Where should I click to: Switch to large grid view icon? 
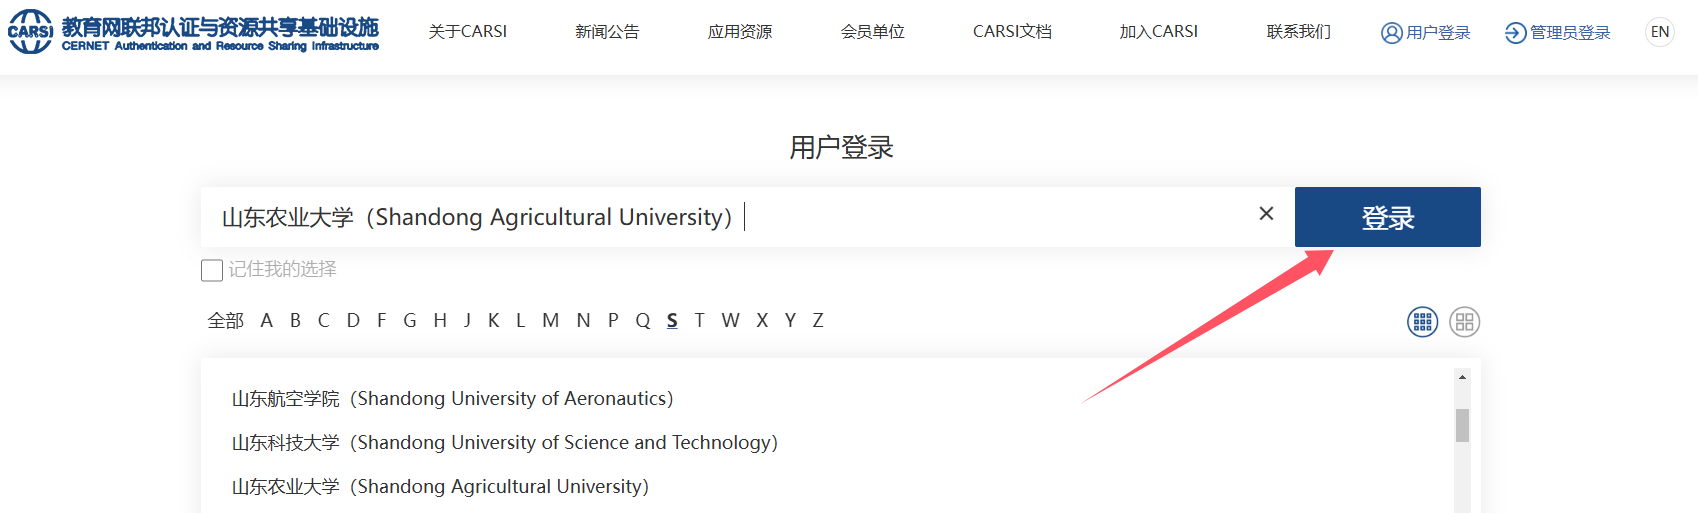coord(1464,322)
